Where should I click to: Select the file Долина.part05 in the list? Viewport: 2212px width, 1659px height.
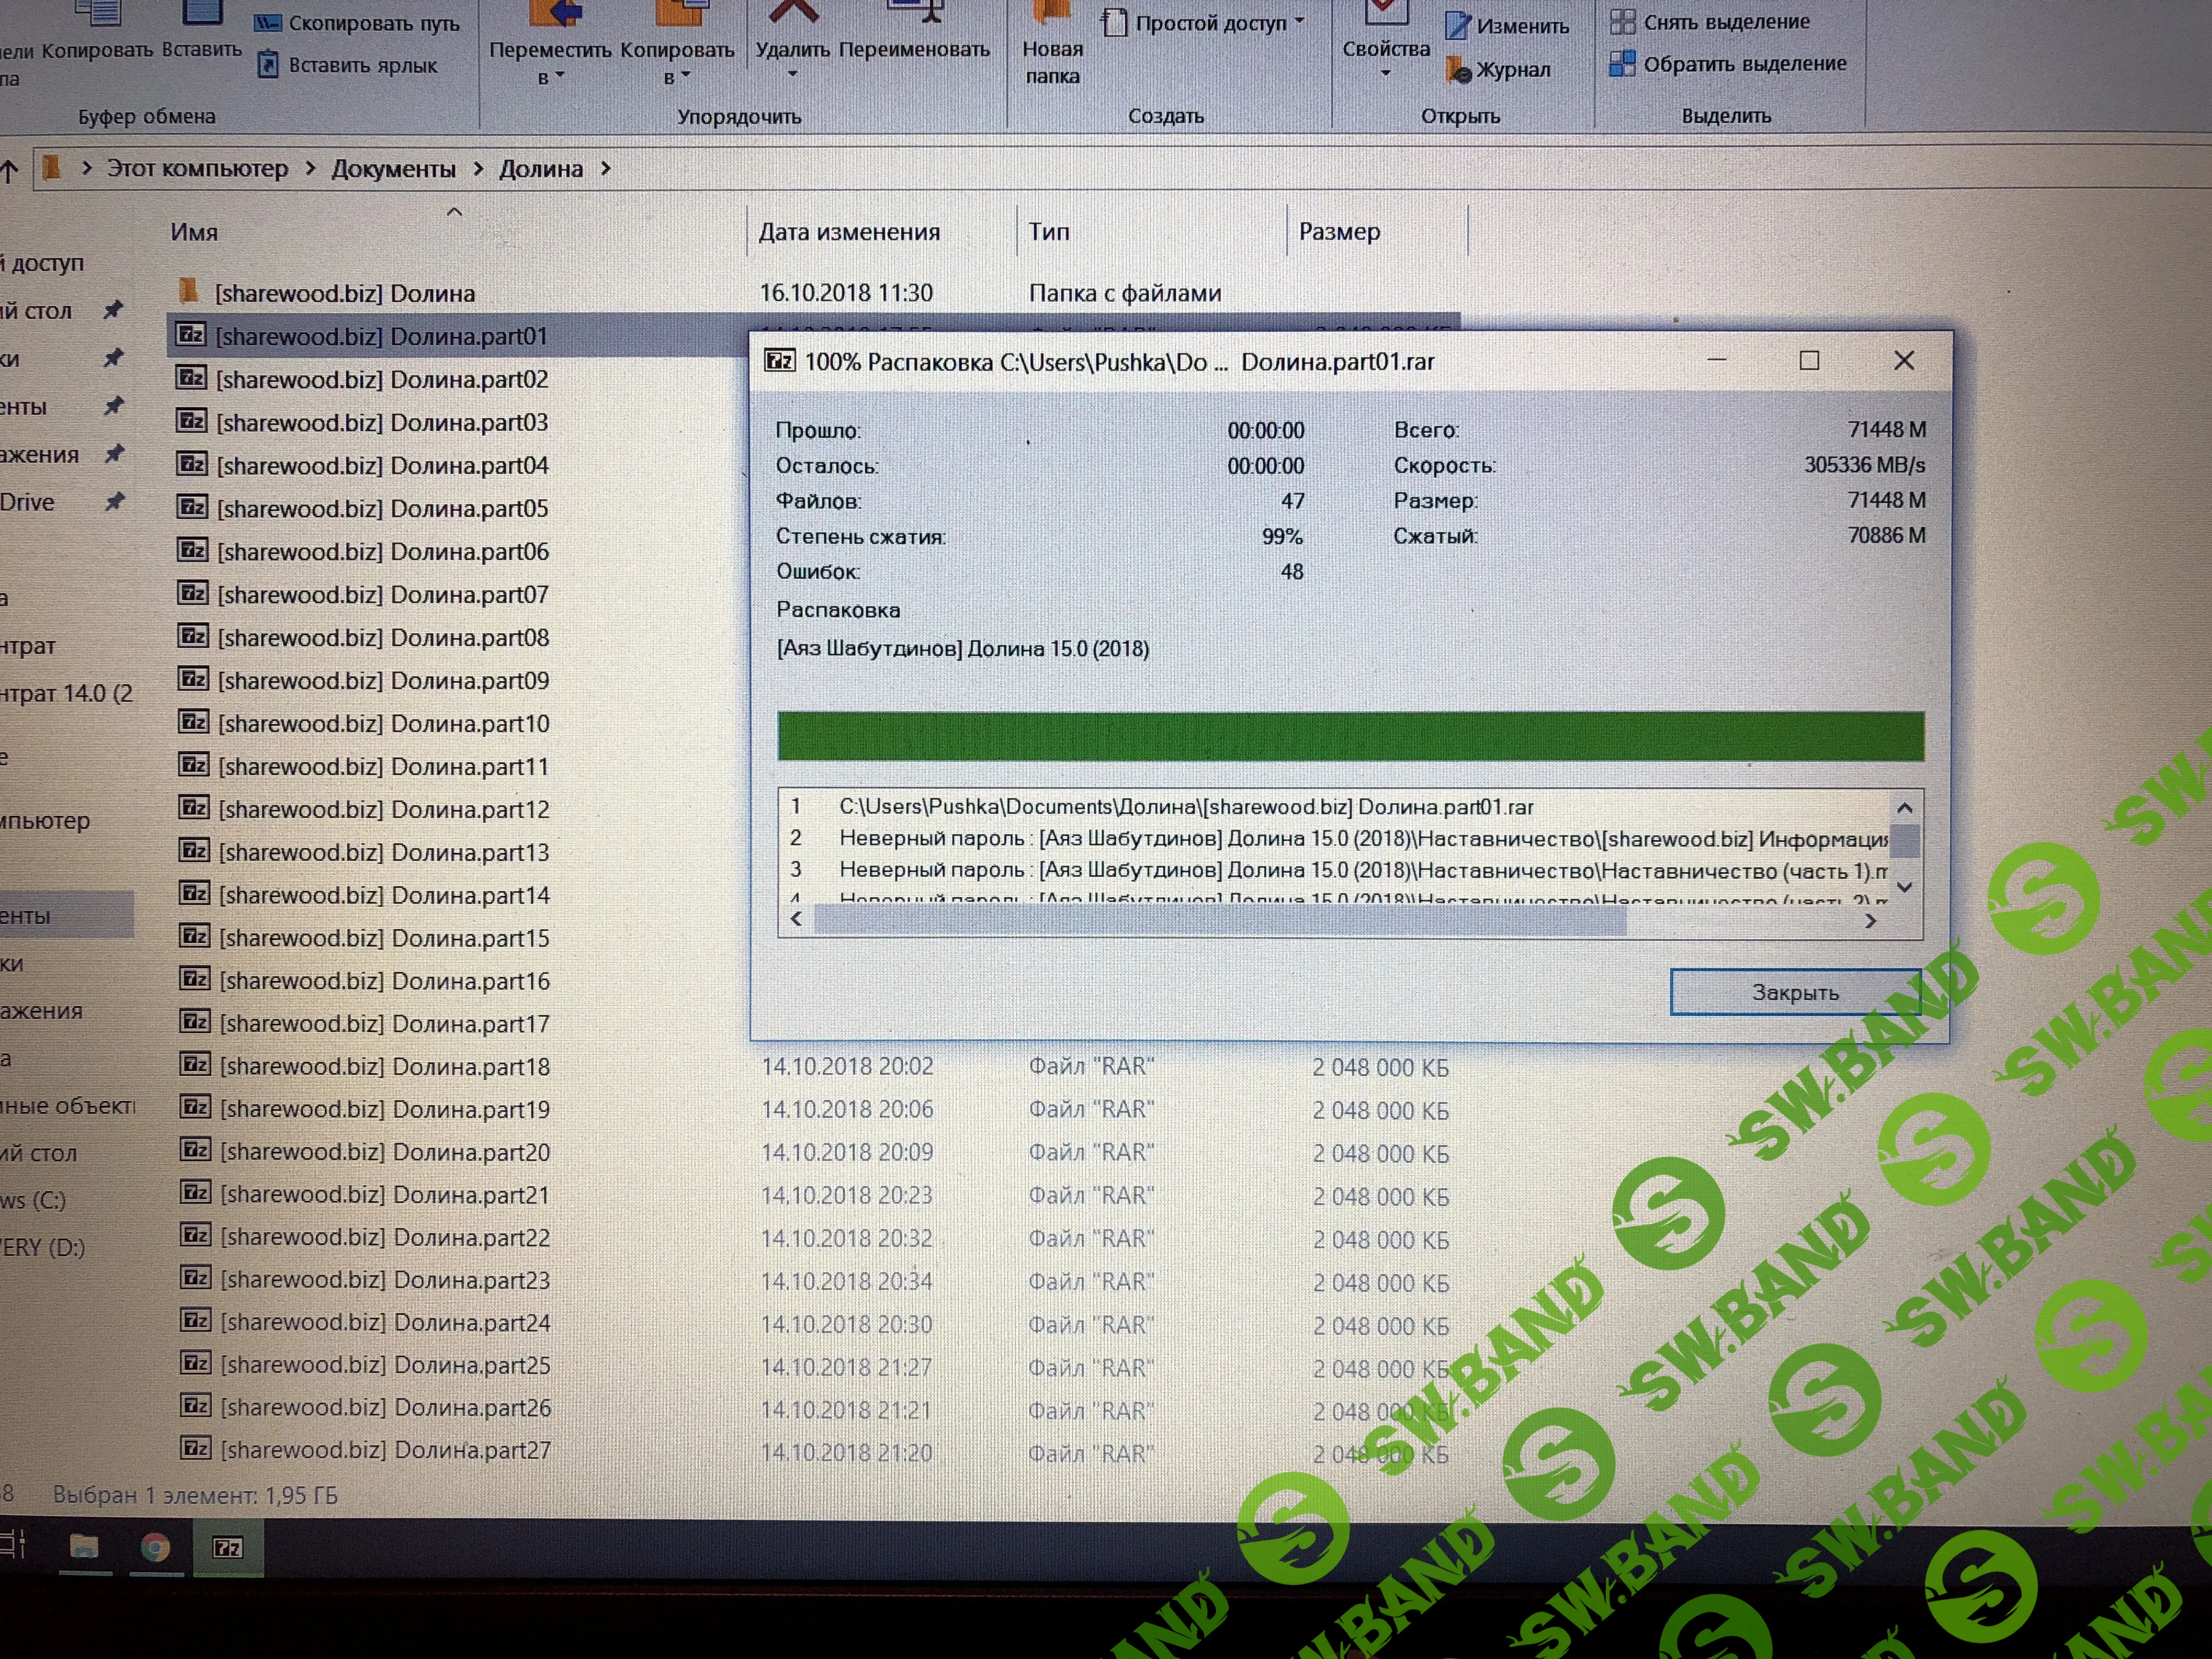point(383,509)
